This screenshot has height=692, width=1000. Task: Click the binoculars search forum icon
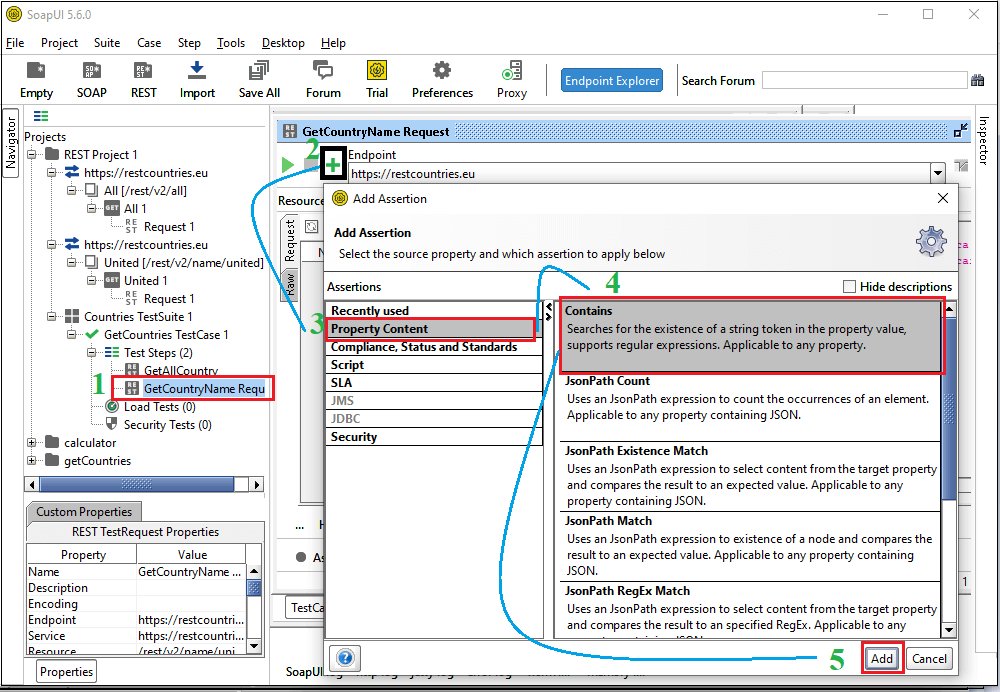coord(977,80)
